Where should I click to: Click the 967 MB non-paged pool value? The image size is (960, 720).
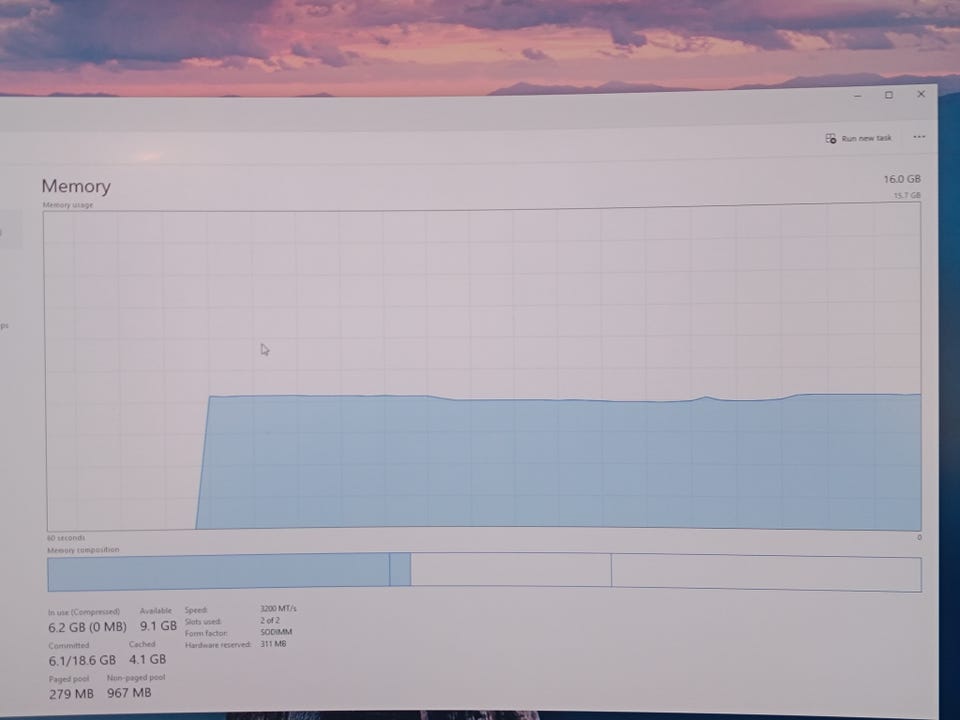point(129,692)
